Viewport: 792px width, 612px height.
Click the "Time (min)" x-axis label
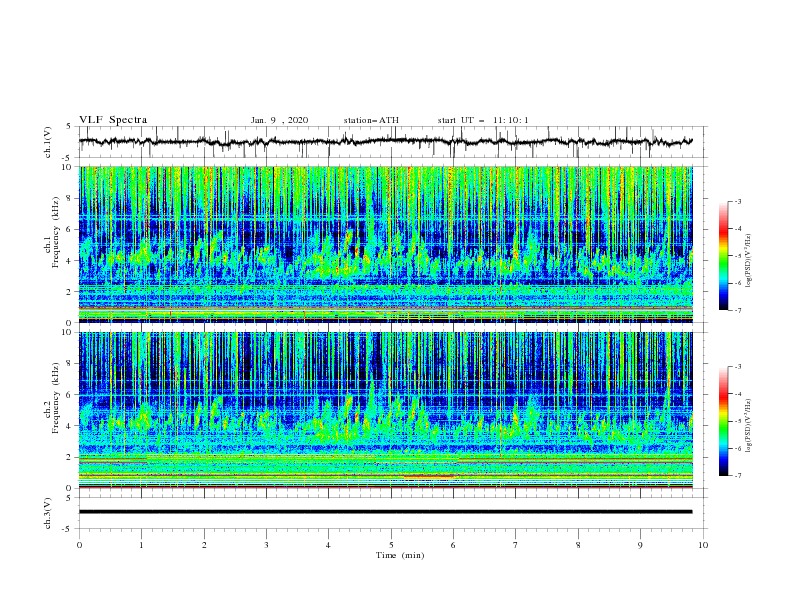point(400,555)
